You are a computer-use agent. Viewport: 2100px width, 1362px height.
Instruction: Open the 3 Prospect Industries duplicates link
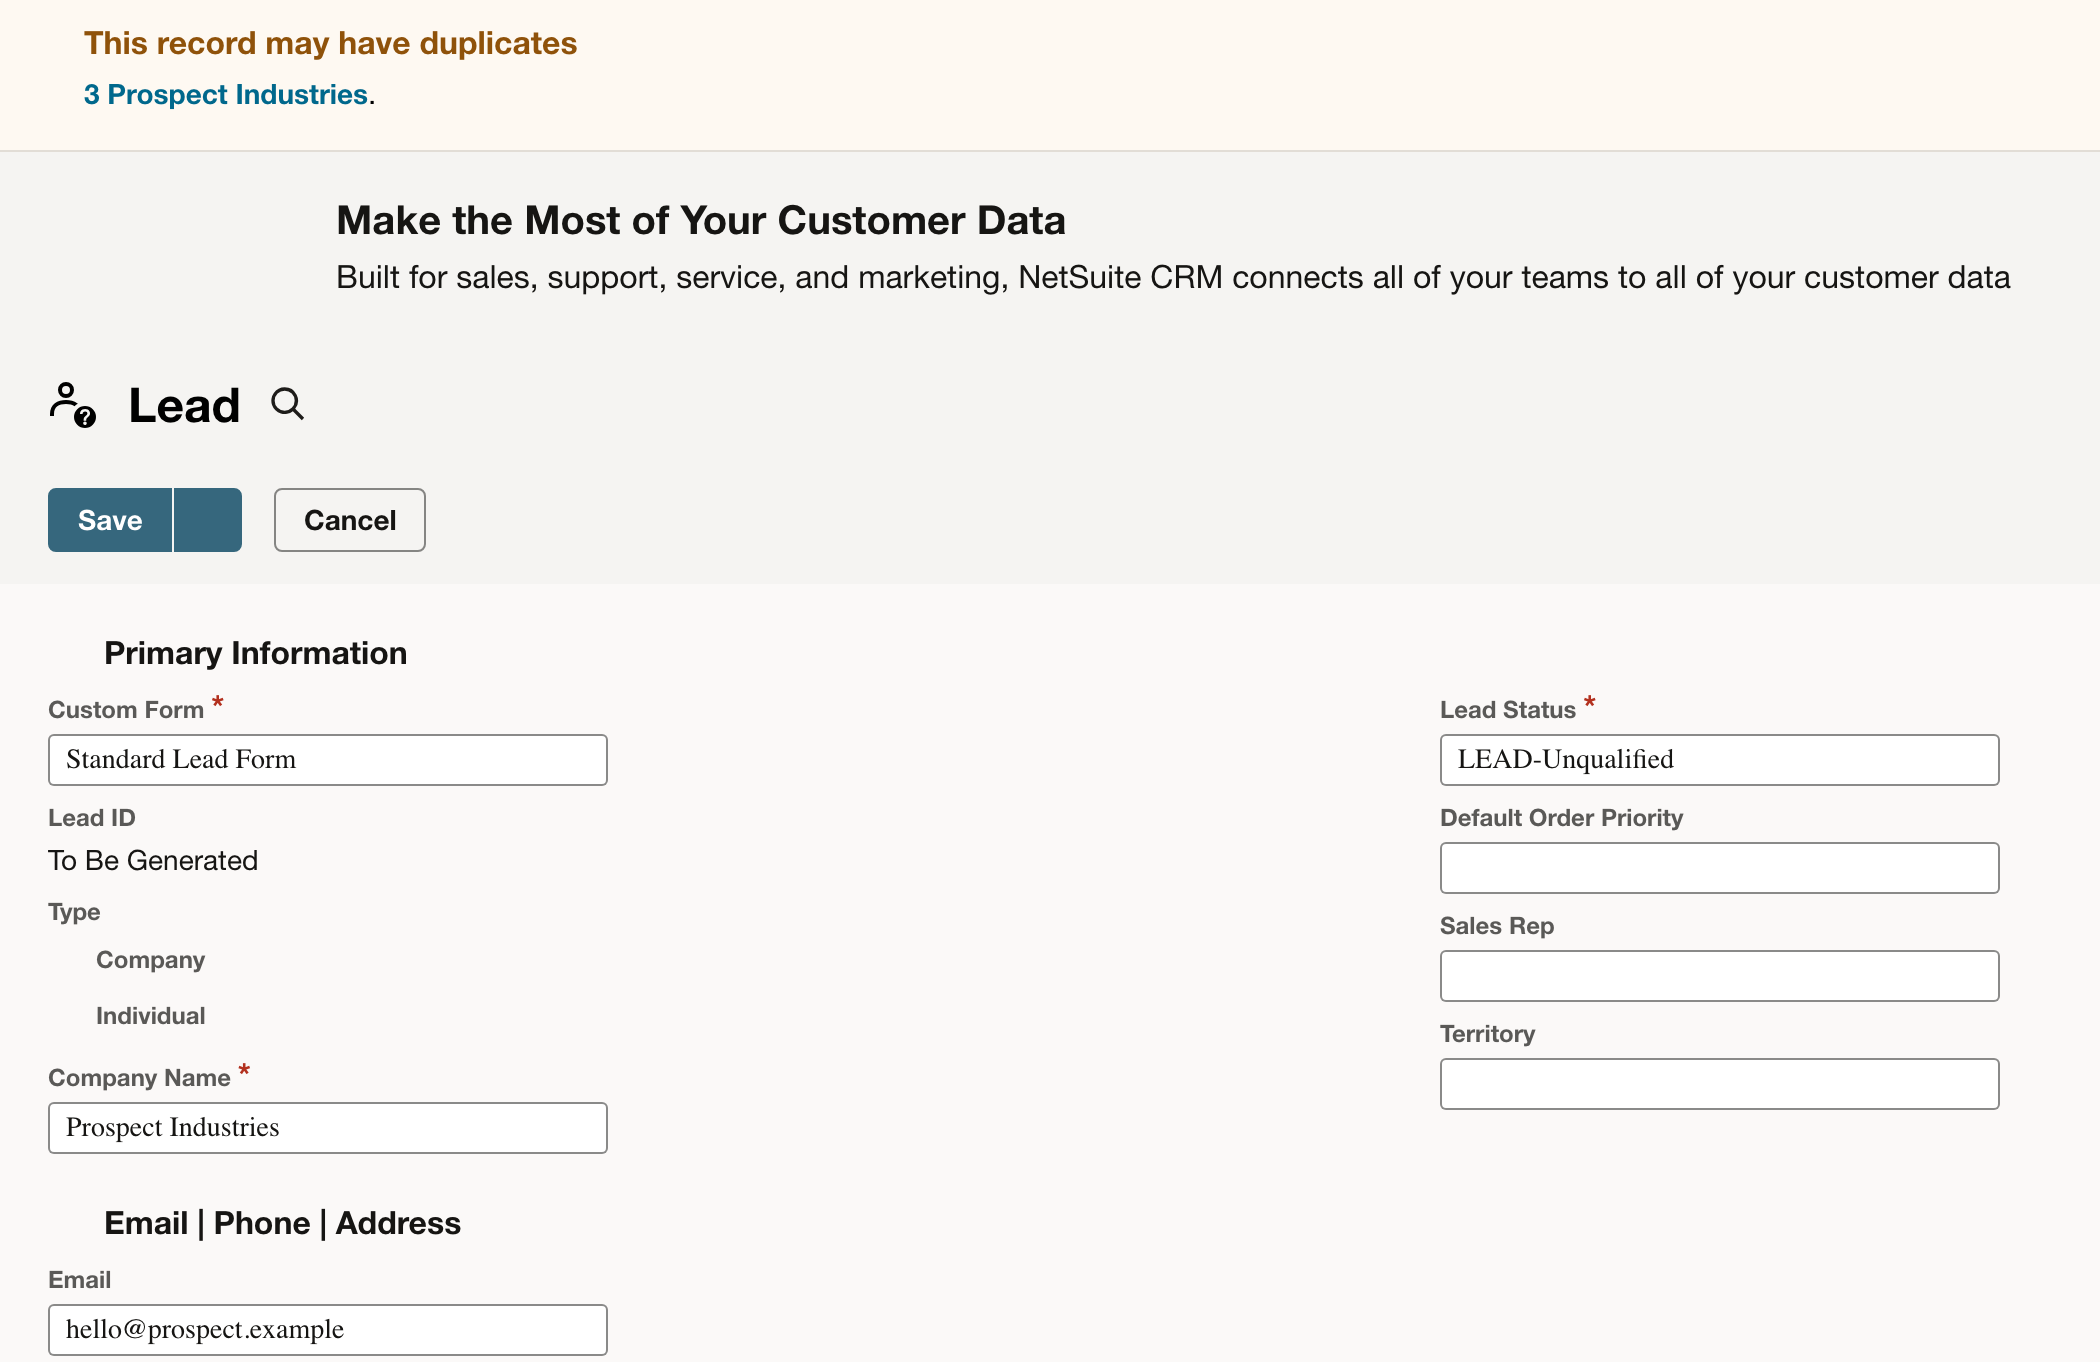pyautogui.click(x=226, y=94)
